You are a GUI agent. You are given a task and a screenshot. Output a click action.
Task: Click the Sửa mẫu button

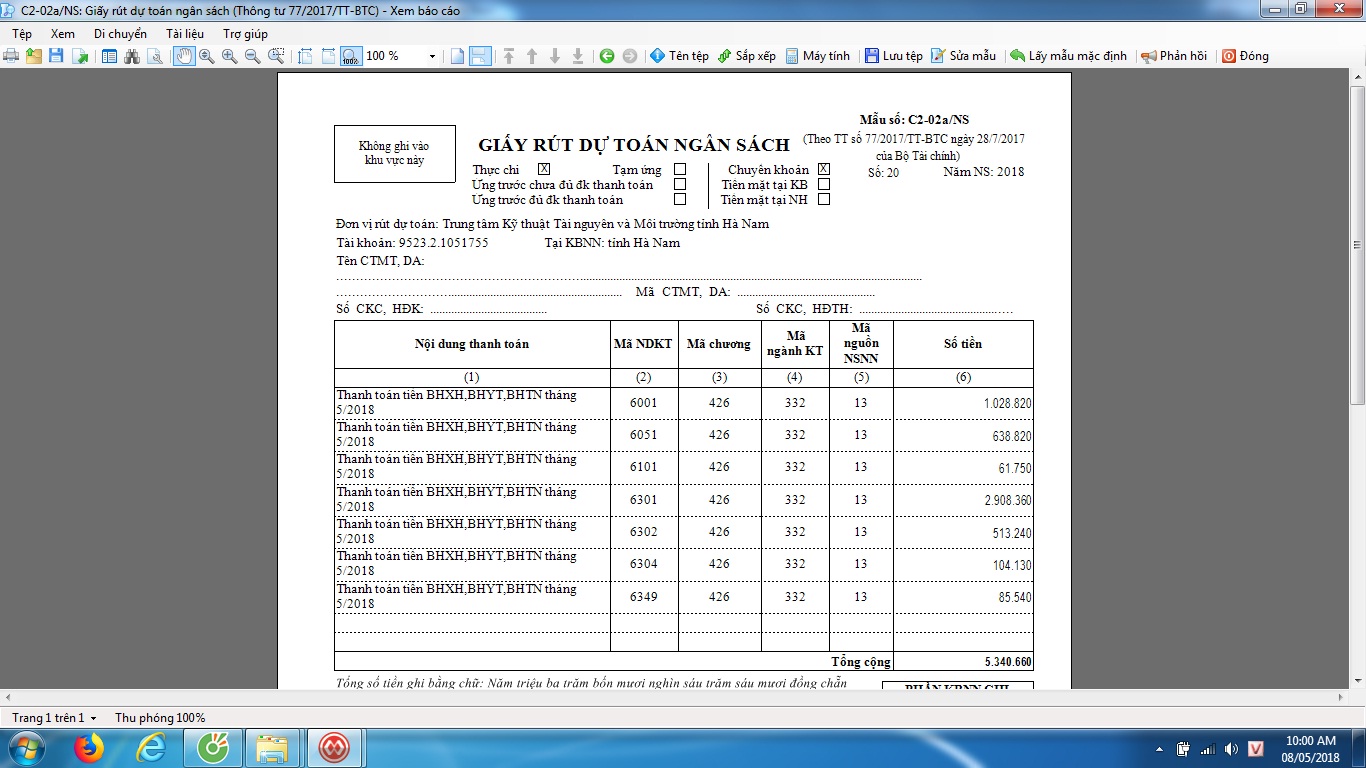963,56
